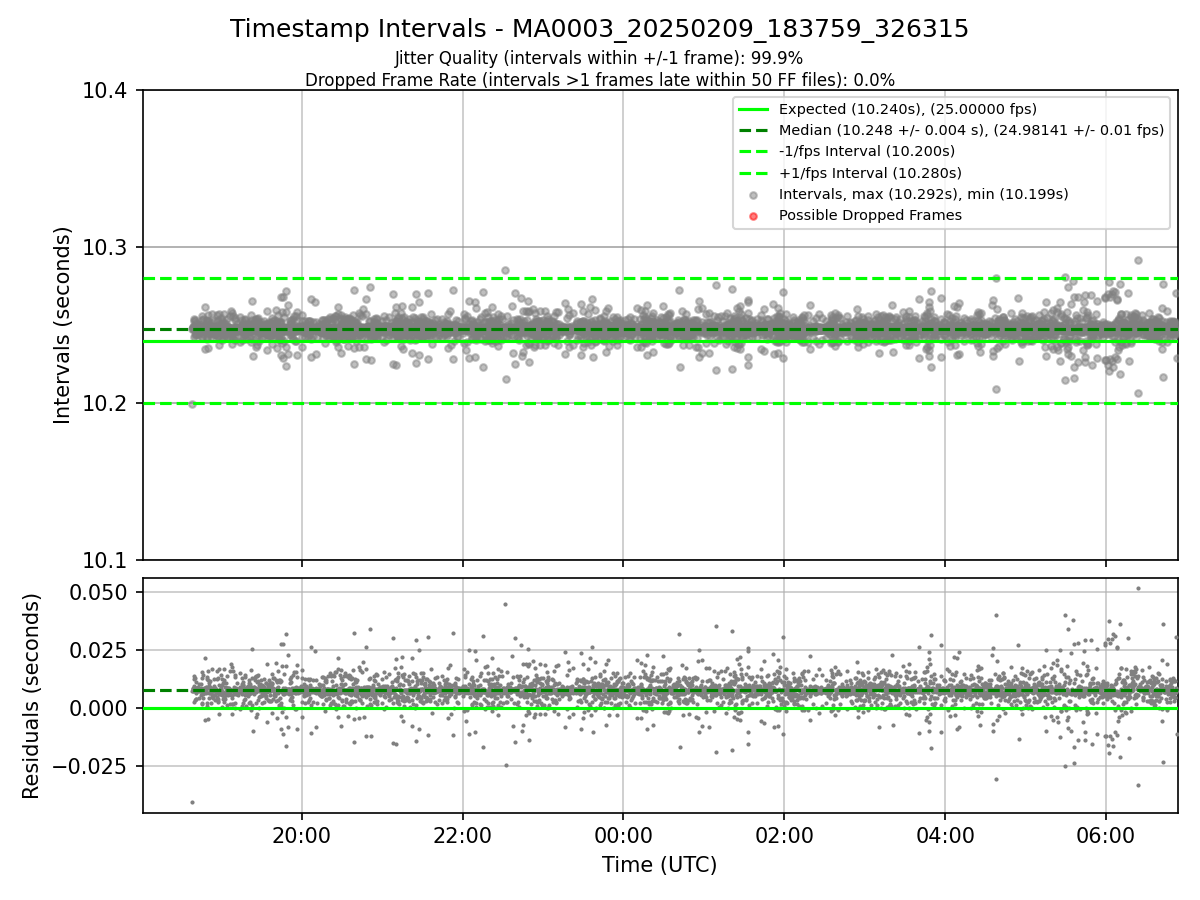Click the 'Intervals (seconds)' y-axis label
Screen dimensions: 1200x900
point(63,325)
